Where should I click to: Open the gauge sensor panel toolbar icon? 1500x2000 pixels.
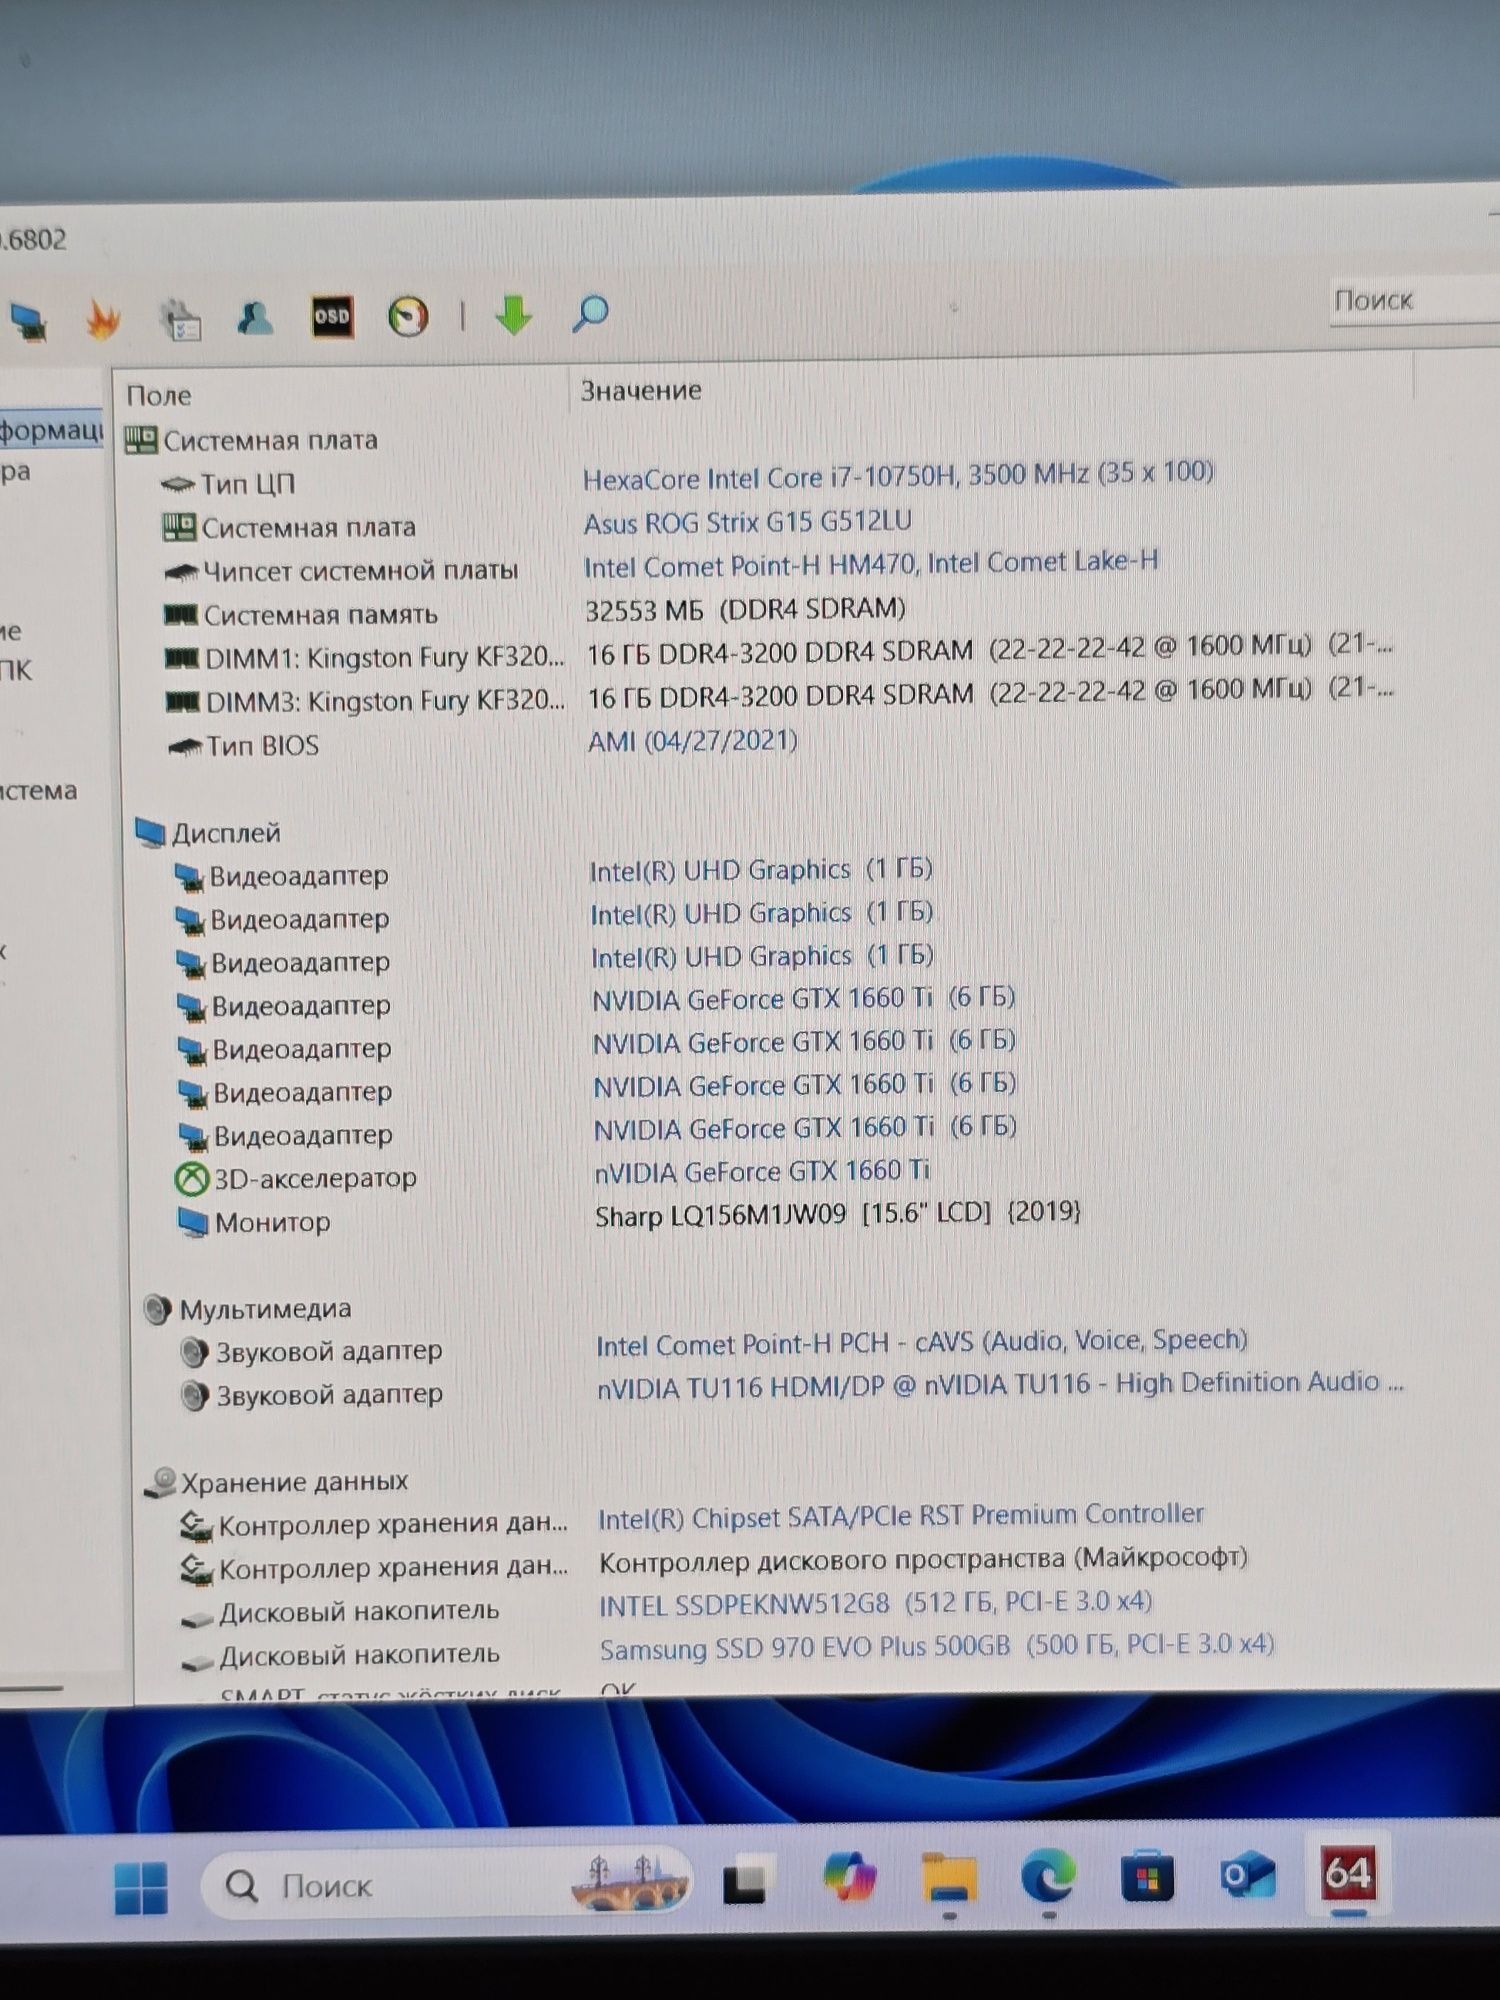408,316
